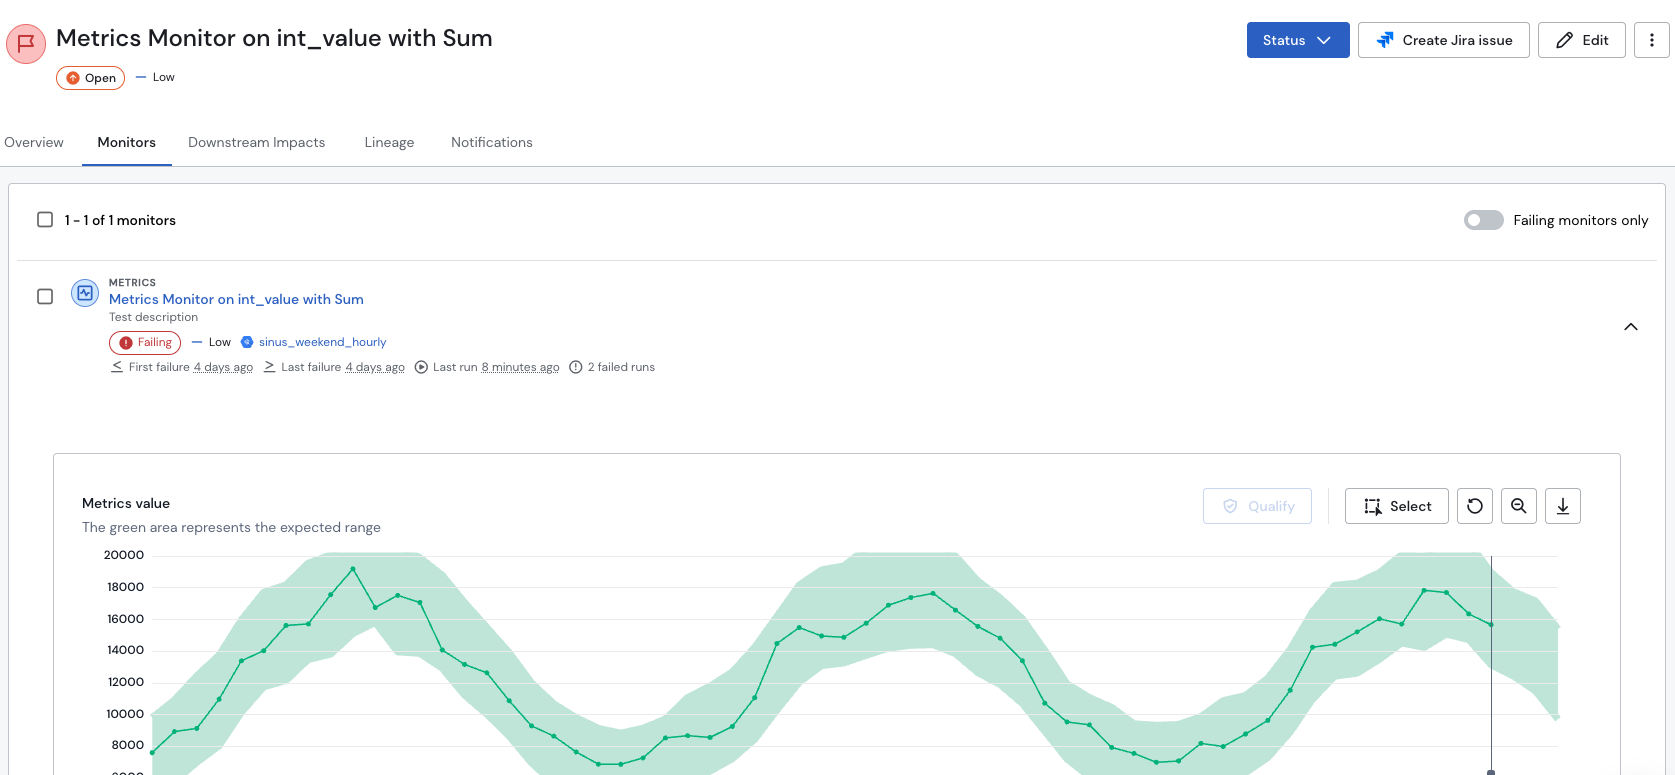Select the Monitors tab

pos(127,142)
